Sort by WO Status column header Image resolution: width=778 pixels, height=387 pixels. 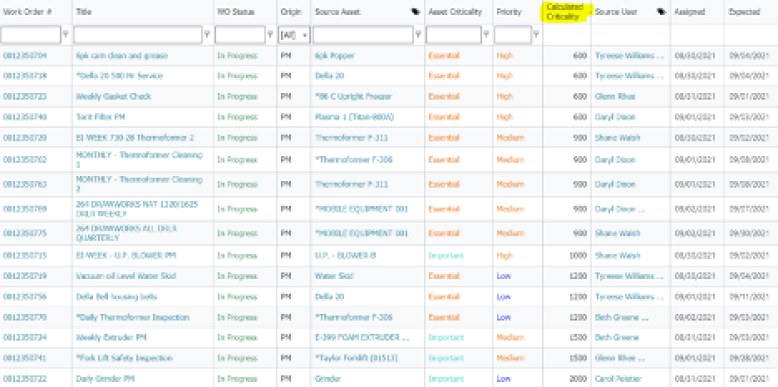click(236, 12)
